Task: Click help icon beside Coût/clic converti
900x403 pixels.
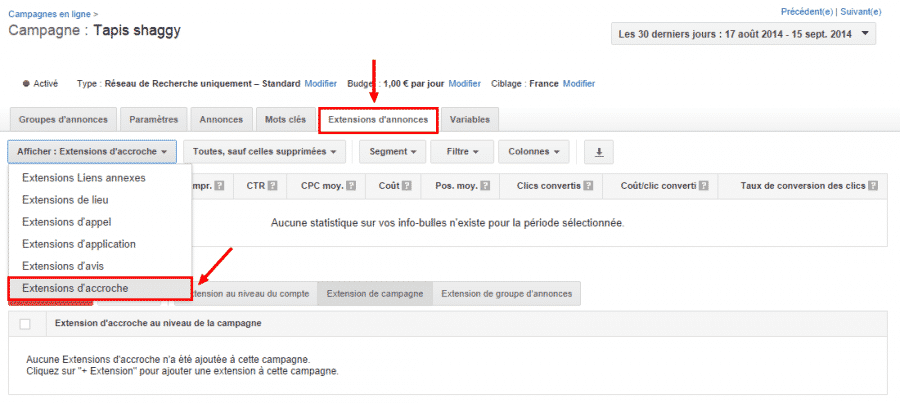Action: pyautogui.click(x=704, y=186)
